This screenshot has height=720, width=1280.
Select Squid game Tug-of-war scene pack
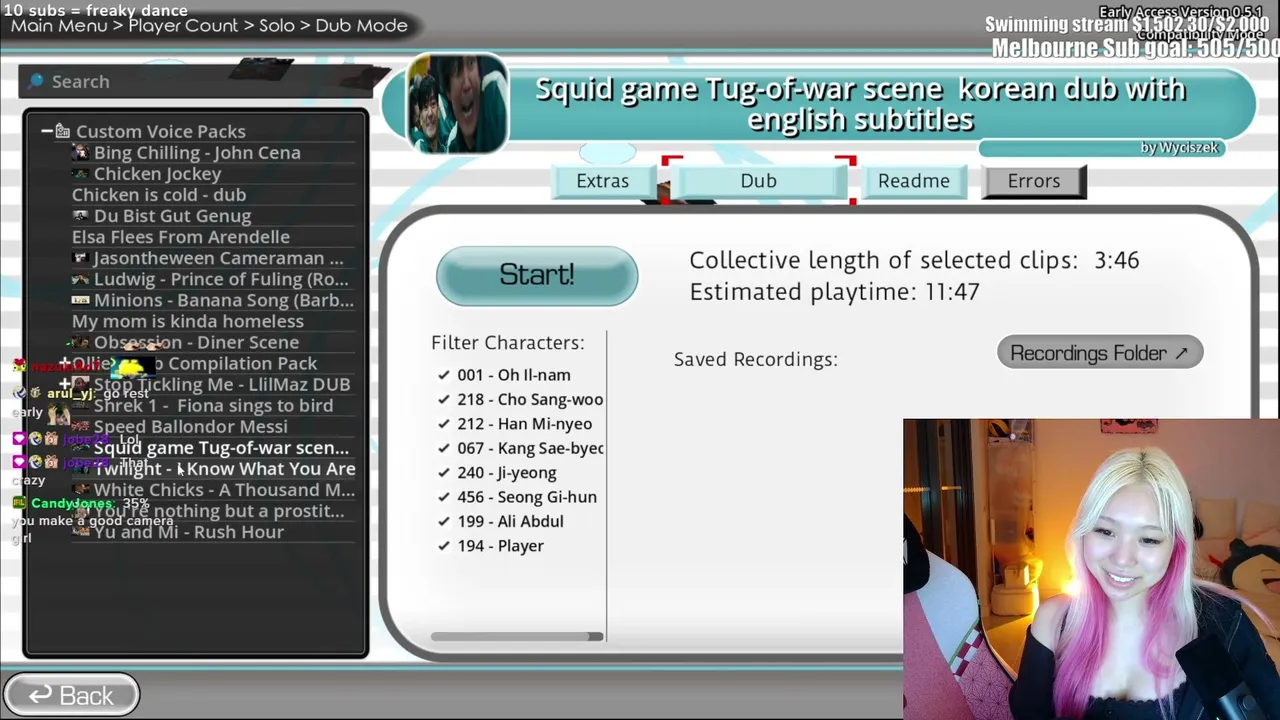click(221, 448)
